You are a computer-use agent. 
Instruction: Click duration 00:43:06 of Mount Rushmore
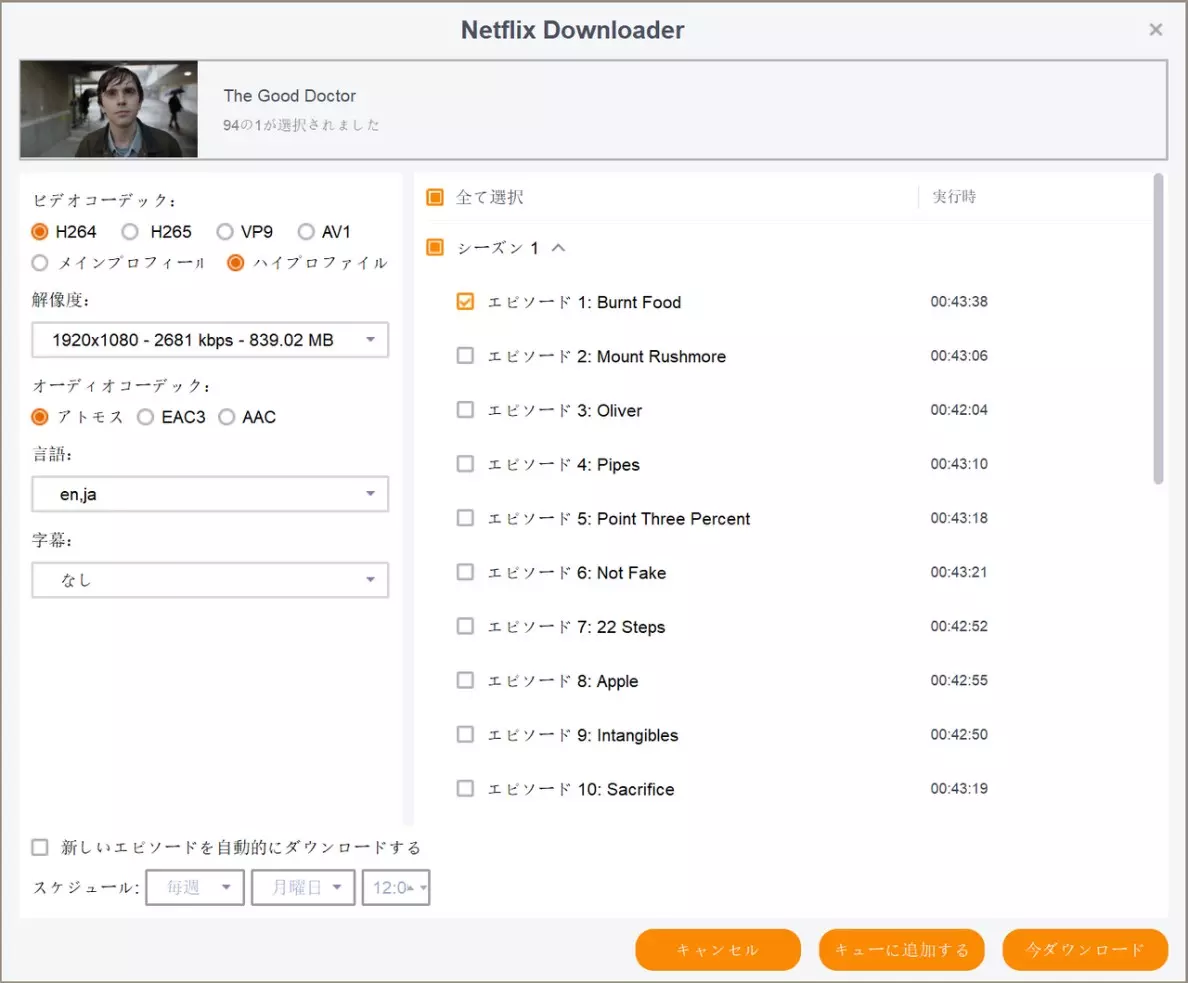(x=959, y=355)
